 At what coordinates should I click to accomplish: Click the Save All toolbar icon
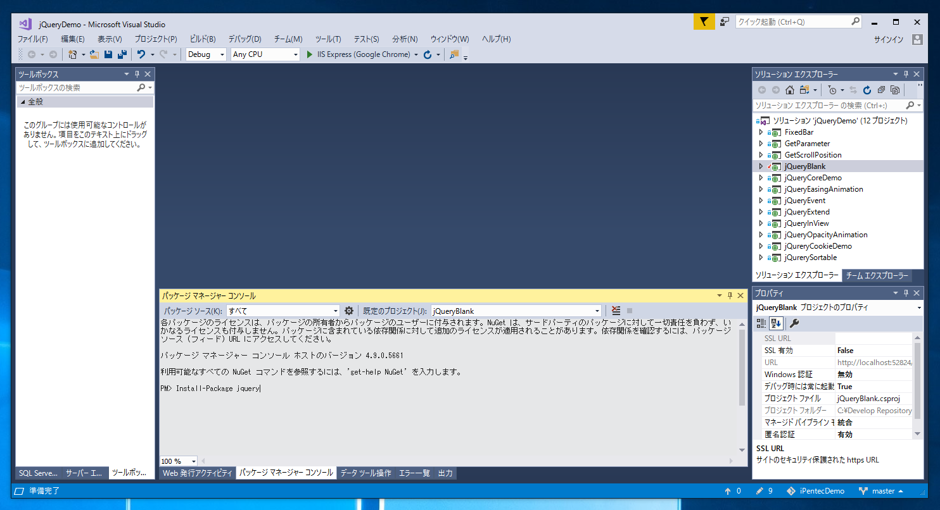point(122,55)
